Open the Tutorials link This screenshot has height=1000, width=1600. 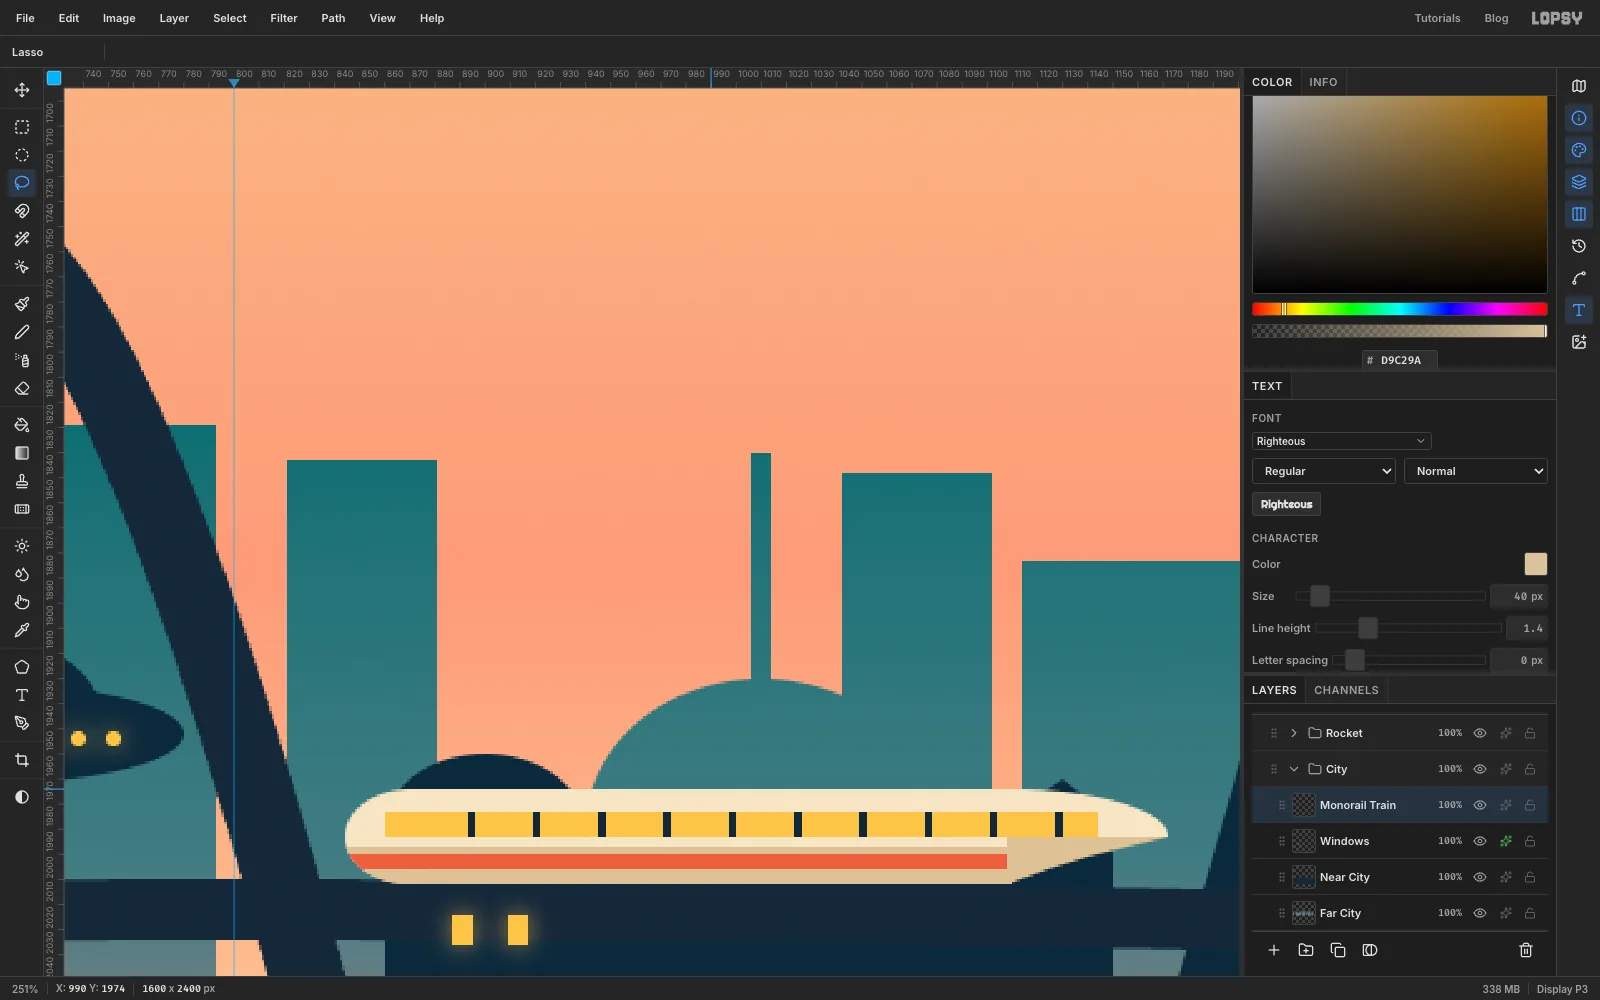(x=1437, y=18)
